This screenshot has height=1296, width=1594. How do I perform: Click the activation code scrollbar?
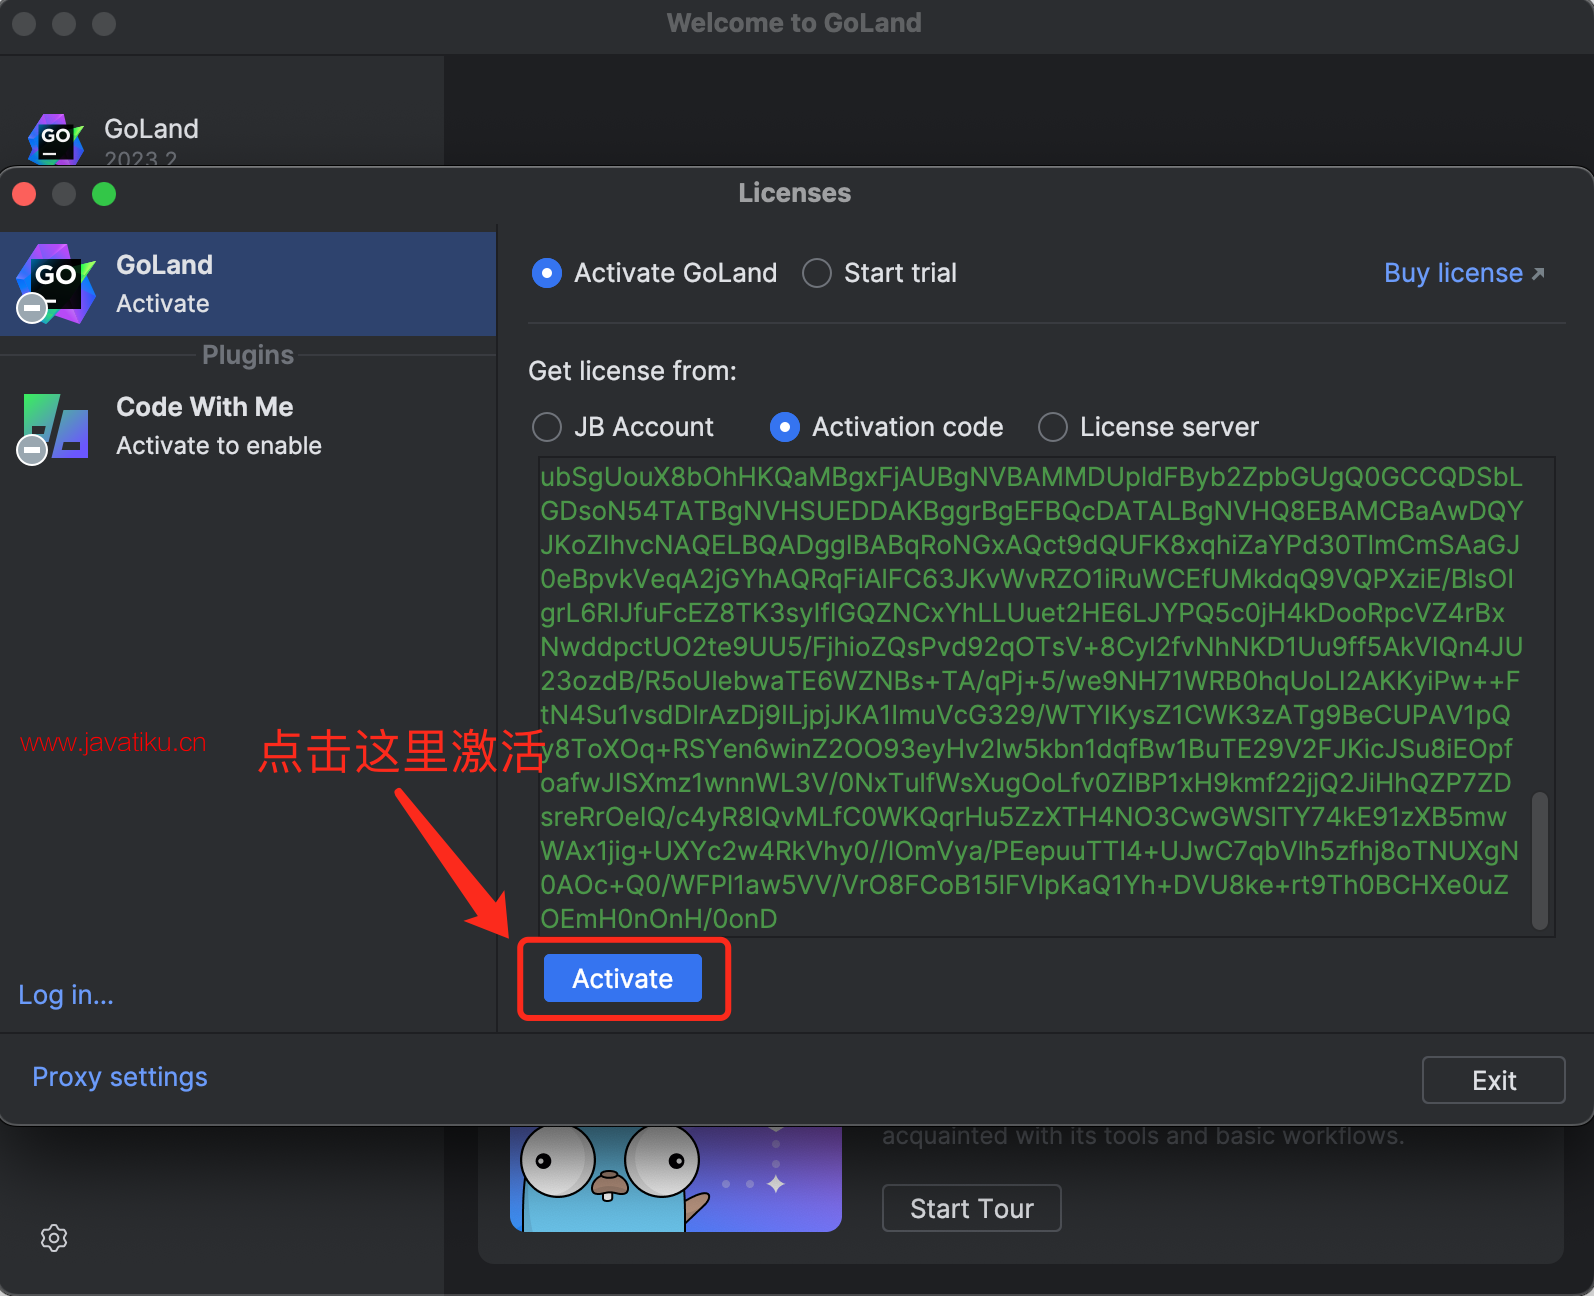click(1540, 860)
